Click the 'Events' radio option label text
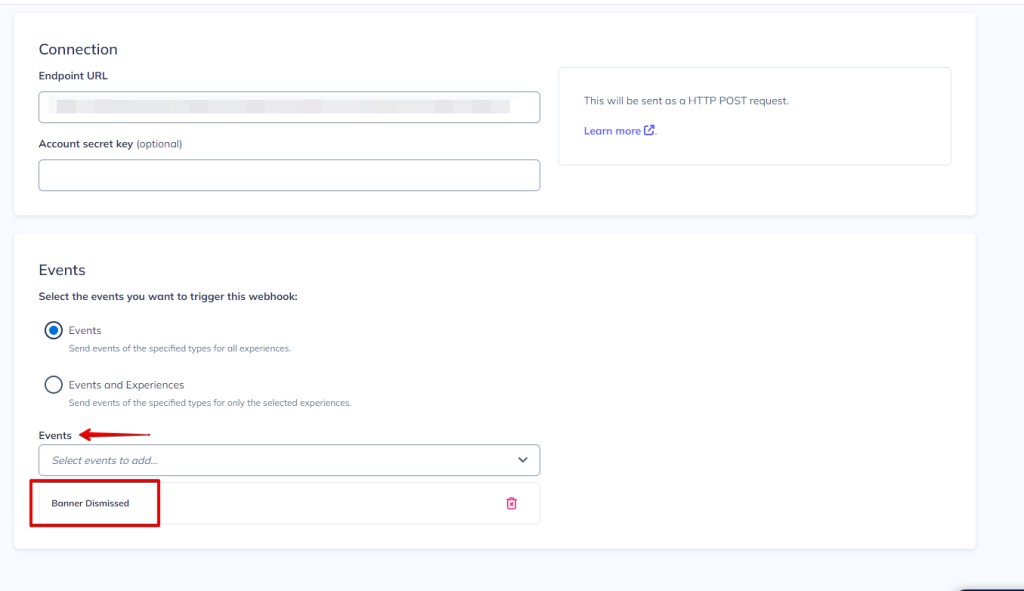The image size is (1024, 591). (85, 330)
